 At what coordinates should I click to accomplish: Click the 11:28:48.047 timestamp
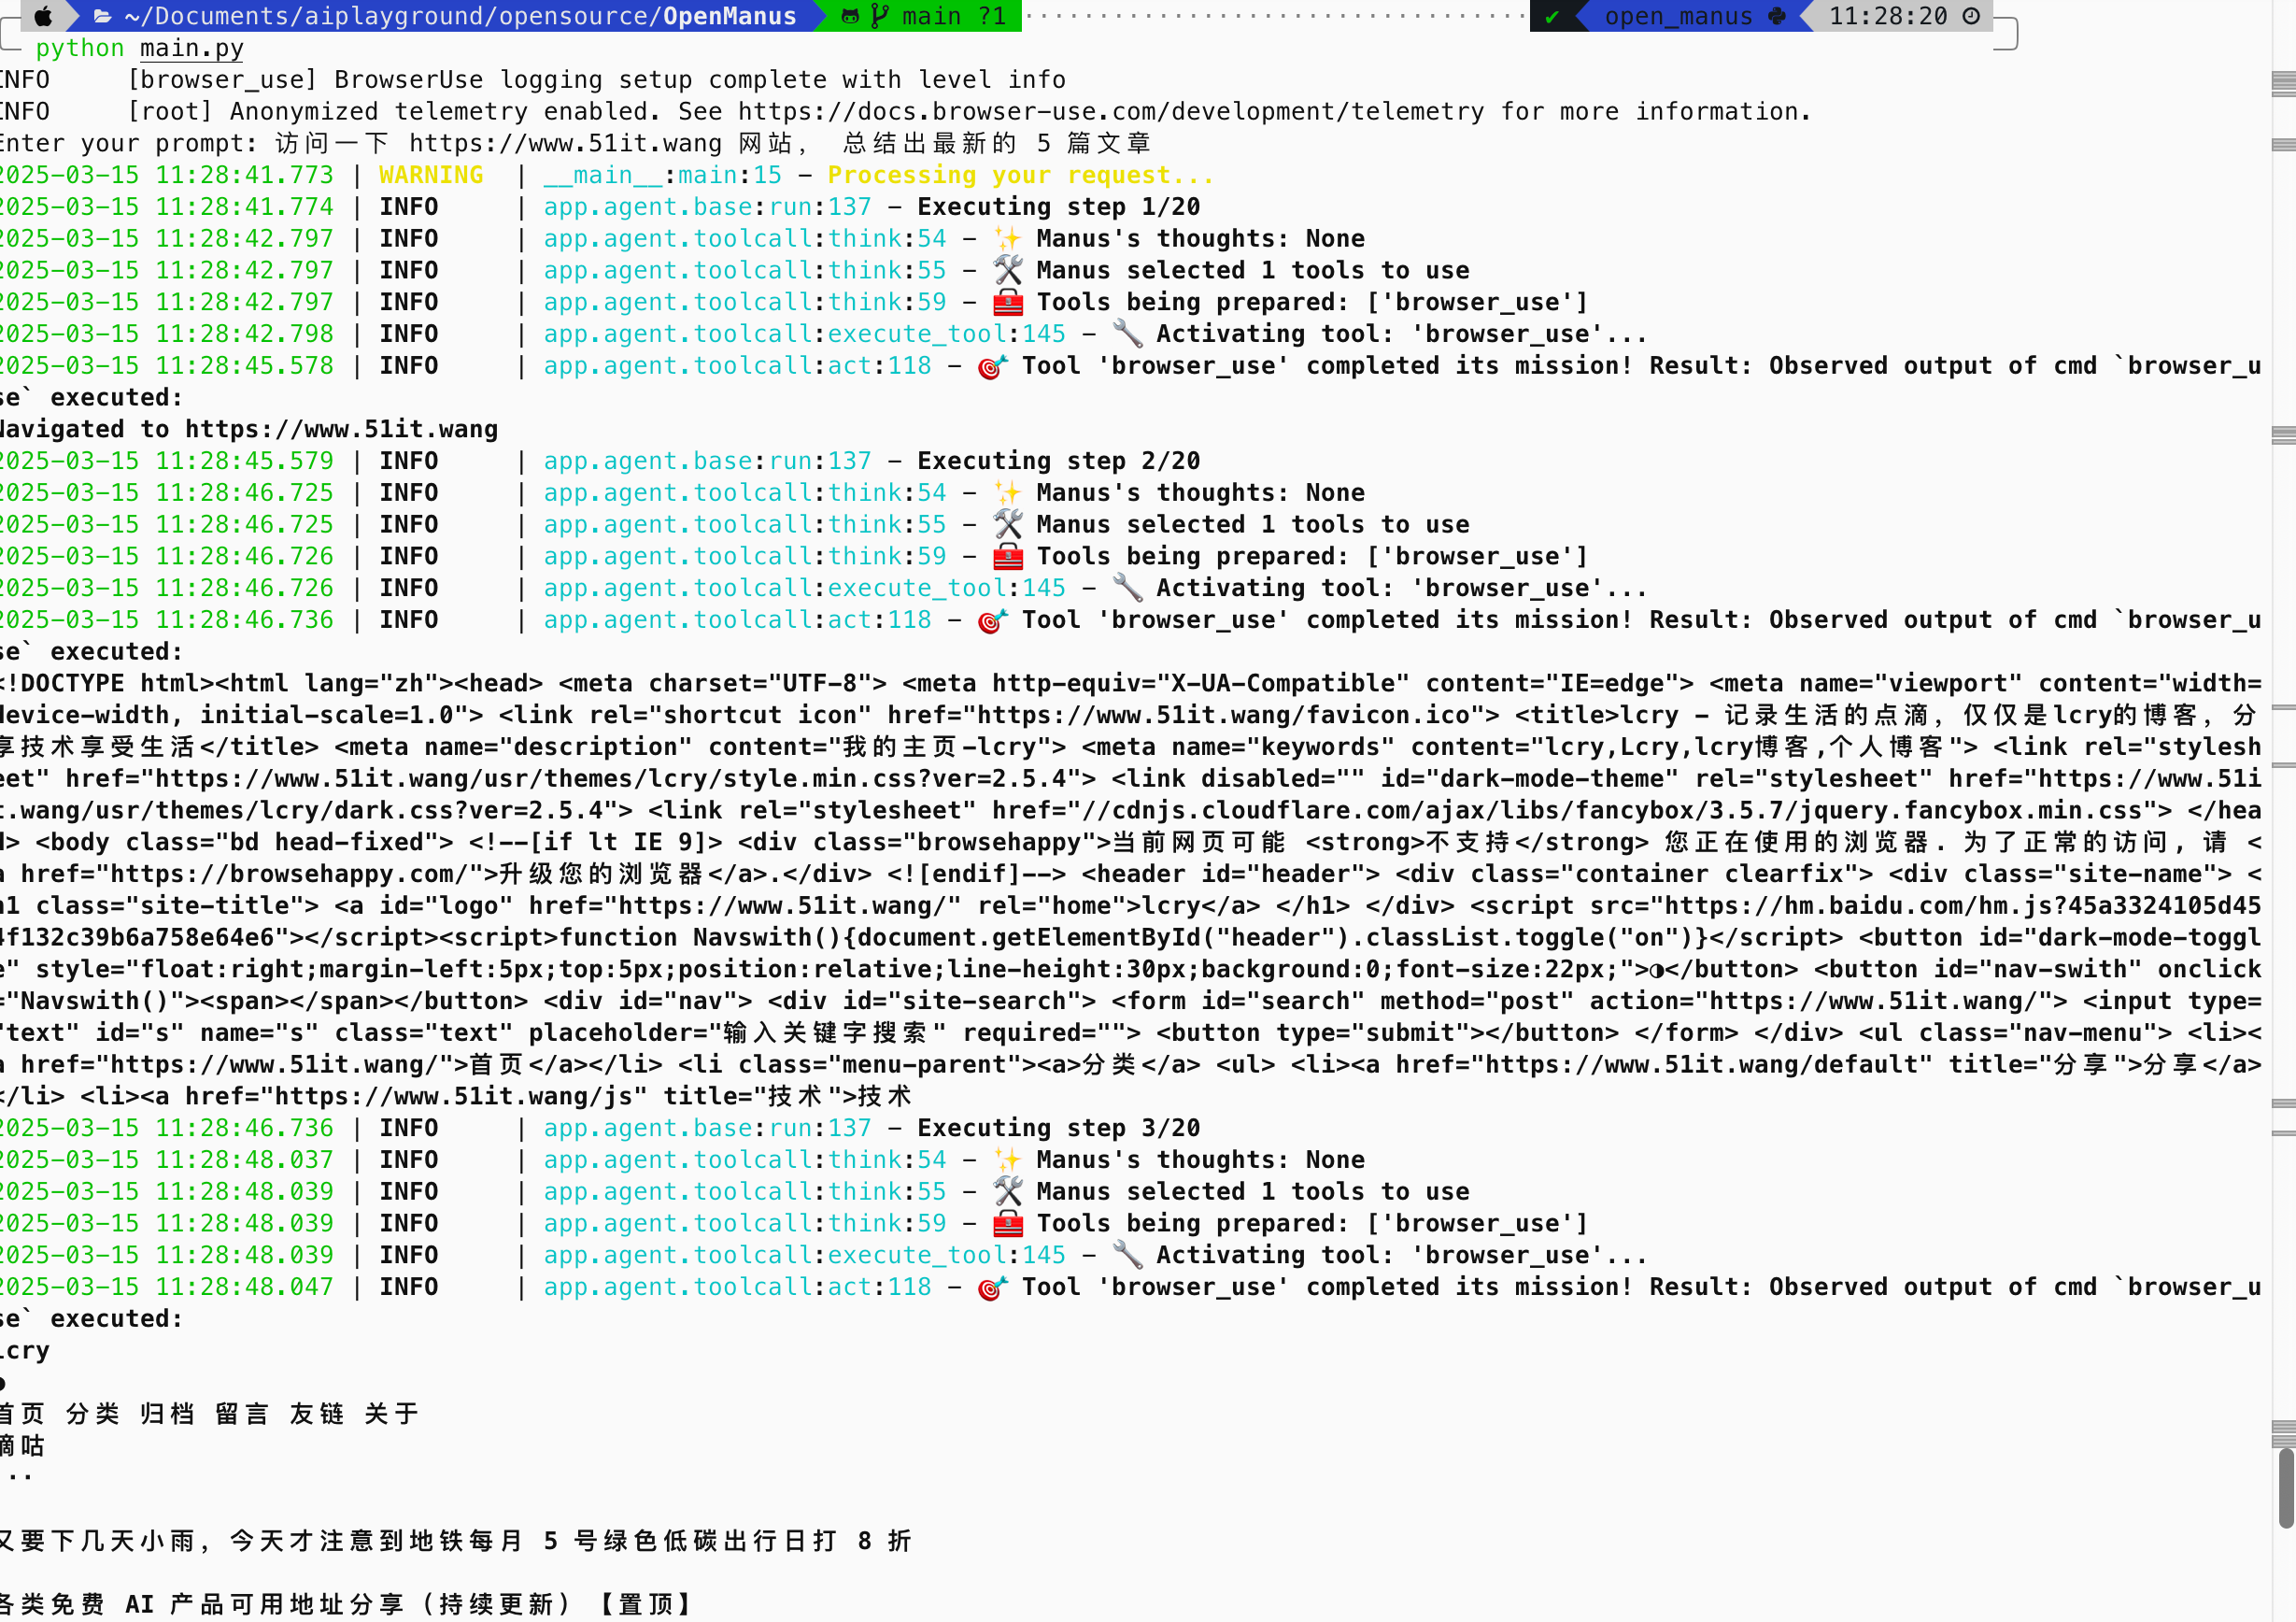pyautogui.click(x=167, y=1287)
